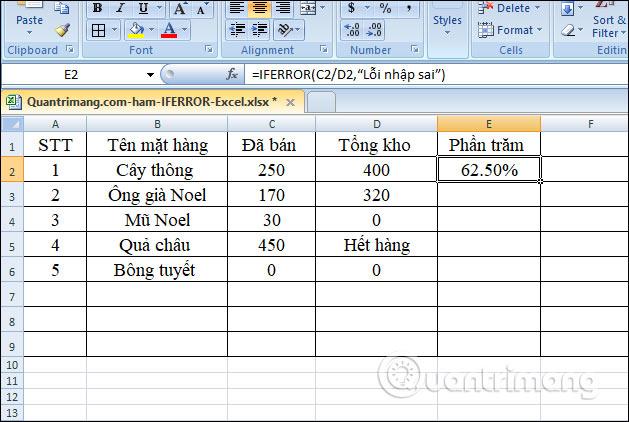
Task: Apply cell borders with the Borders icon
Action: click(x=98, y=30)
